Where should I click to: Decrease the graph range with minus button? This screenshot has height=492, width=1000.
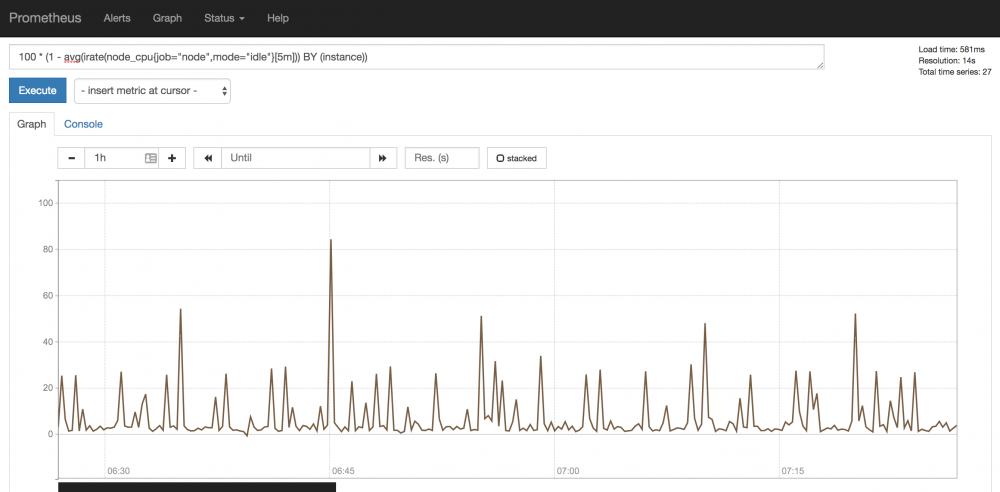tap(71, 158)
